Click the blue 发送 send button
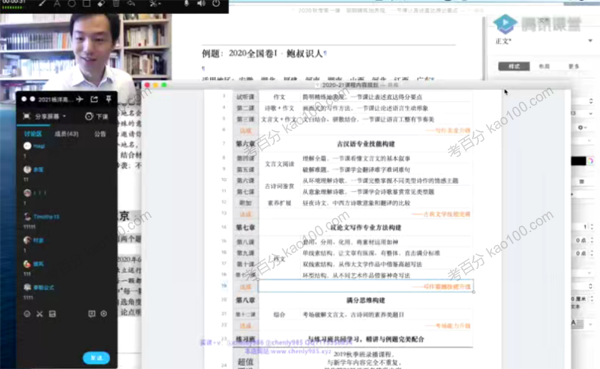 pos(96,358)
